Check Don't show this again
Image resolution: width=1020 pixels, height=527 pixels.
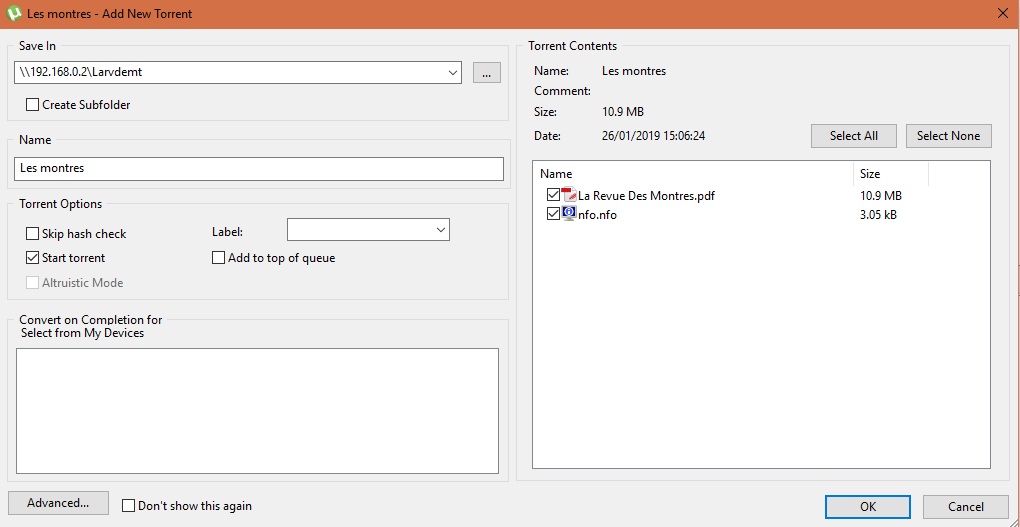128,506
